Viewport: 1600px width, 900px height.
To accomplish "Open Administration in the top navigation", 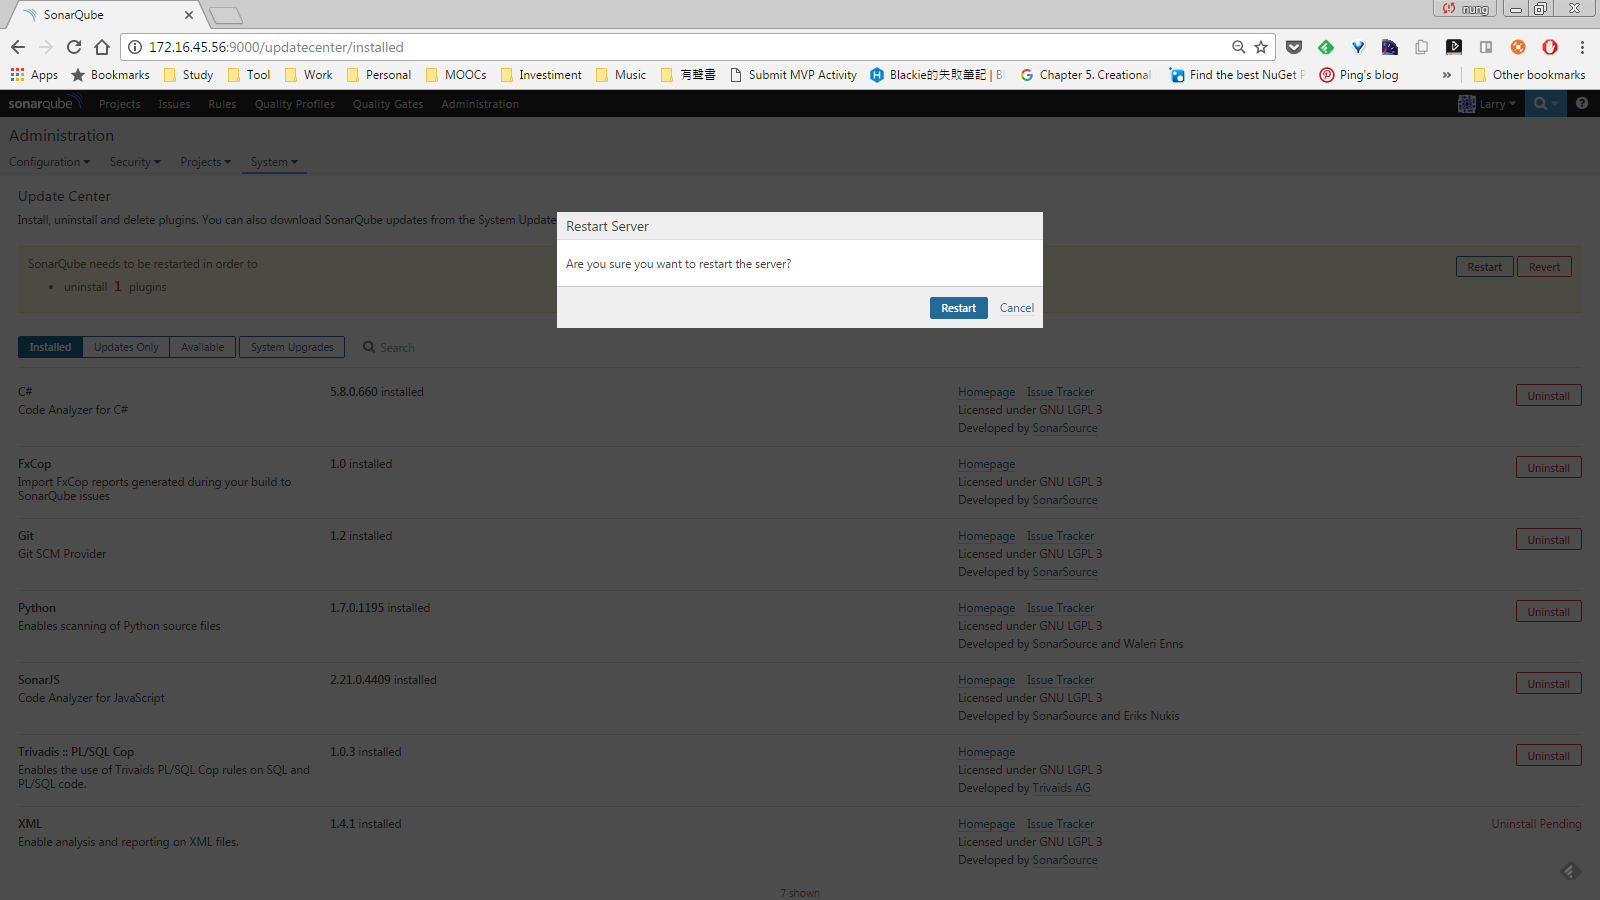I will (480, 104).
